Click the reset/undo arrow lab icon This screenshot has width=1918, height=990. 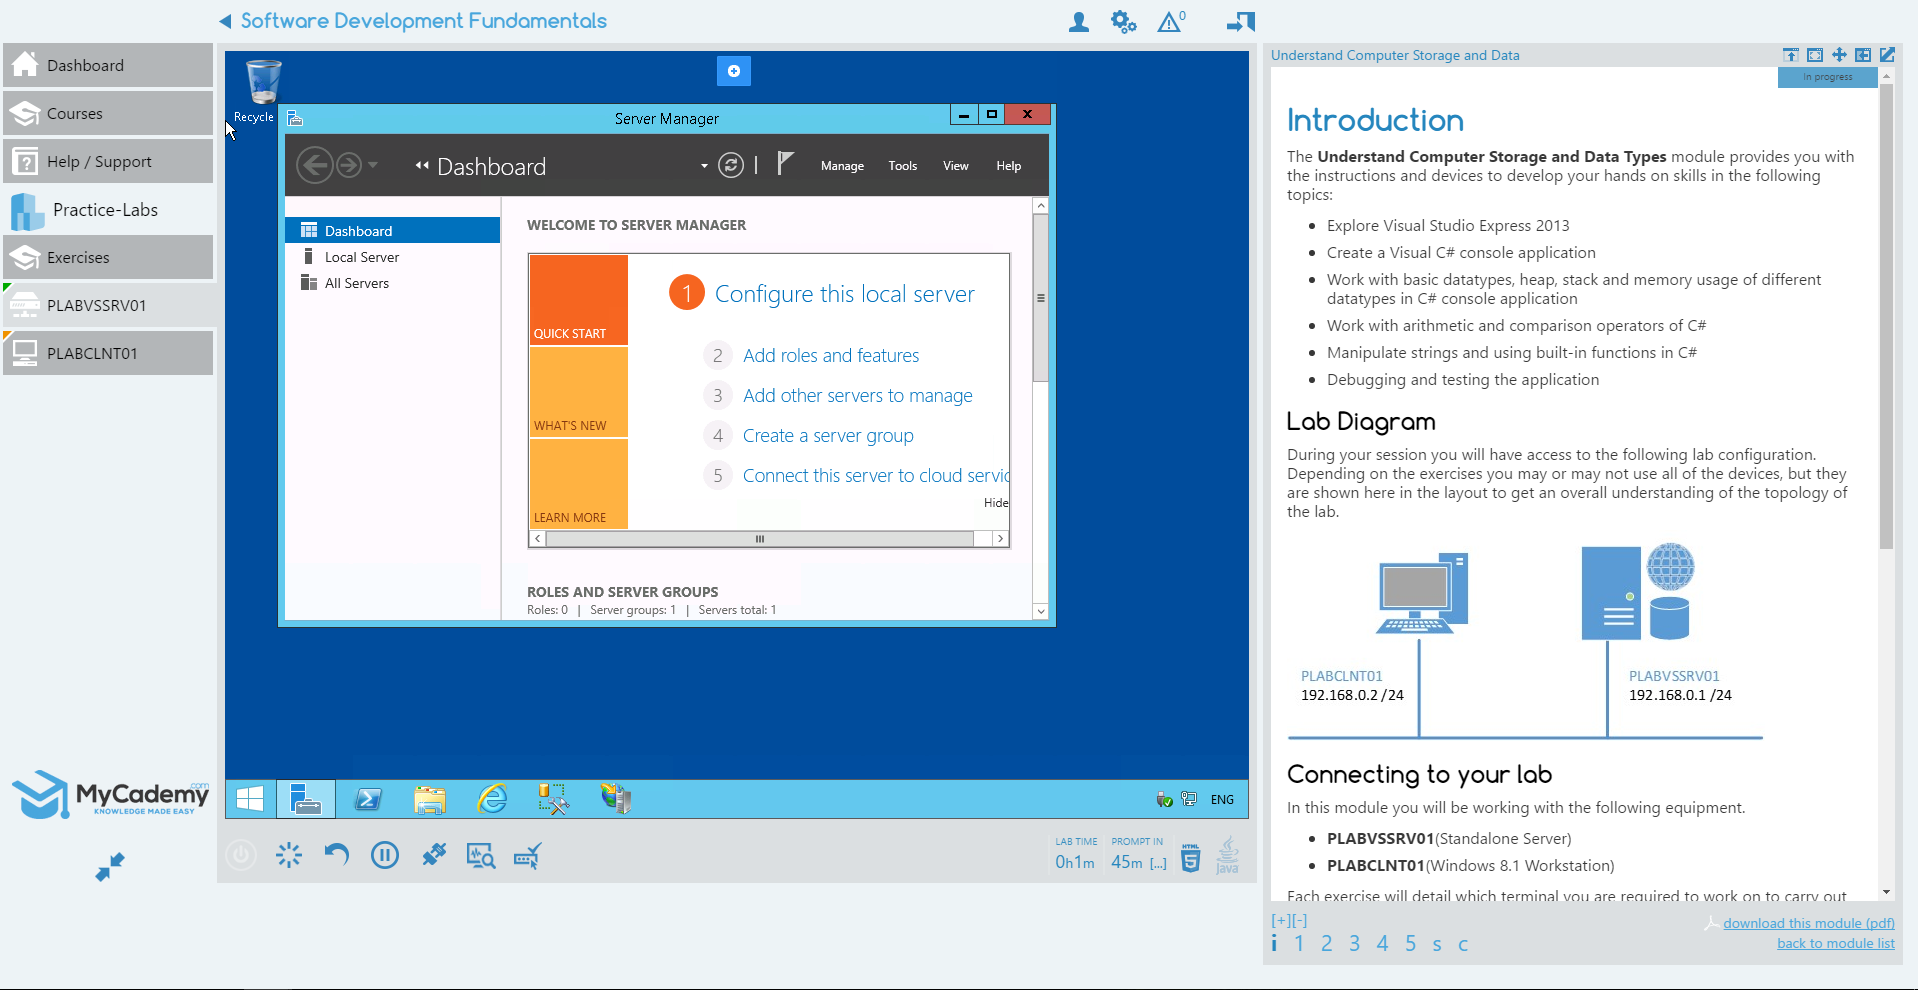pos(337,855)
